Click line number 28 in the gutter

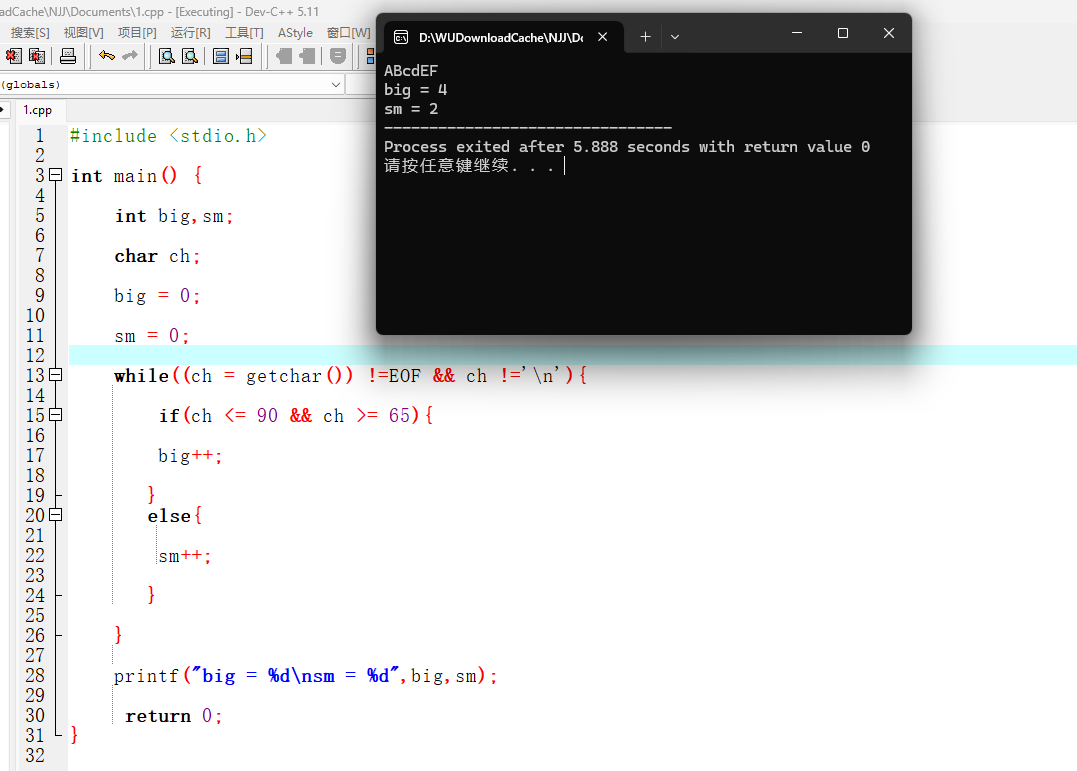35,675
